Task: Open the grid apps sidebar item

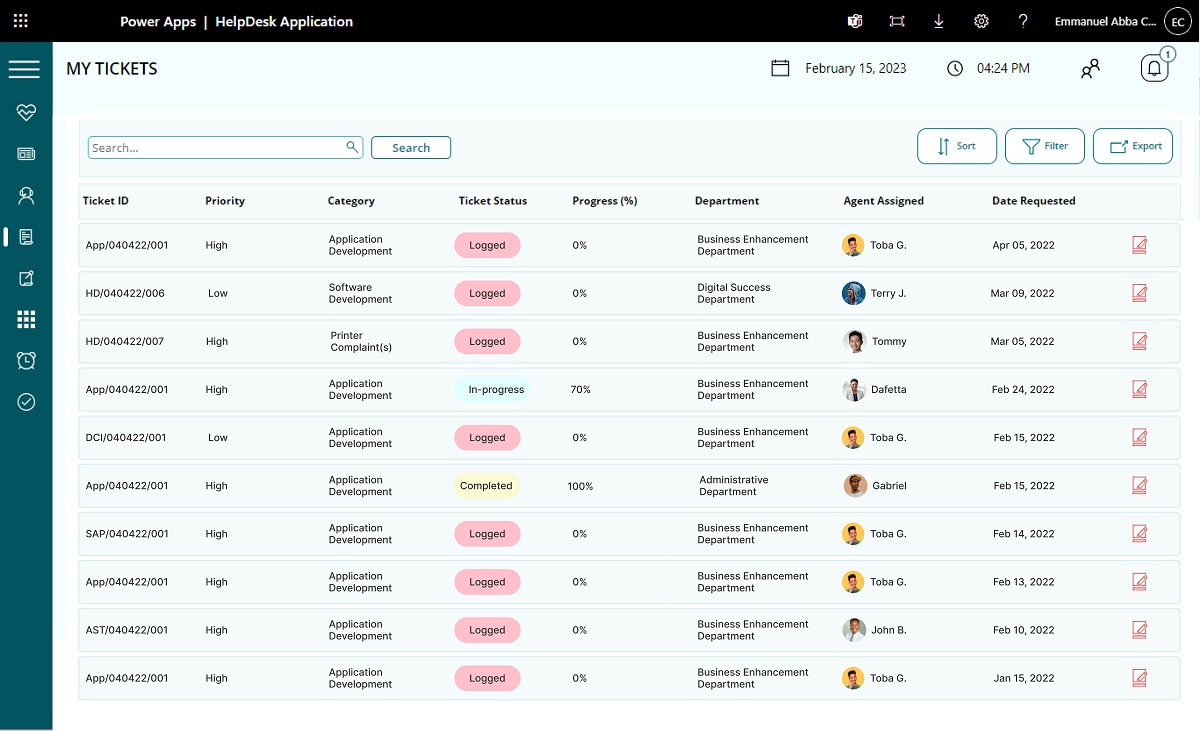Action: tap(26, 320)
